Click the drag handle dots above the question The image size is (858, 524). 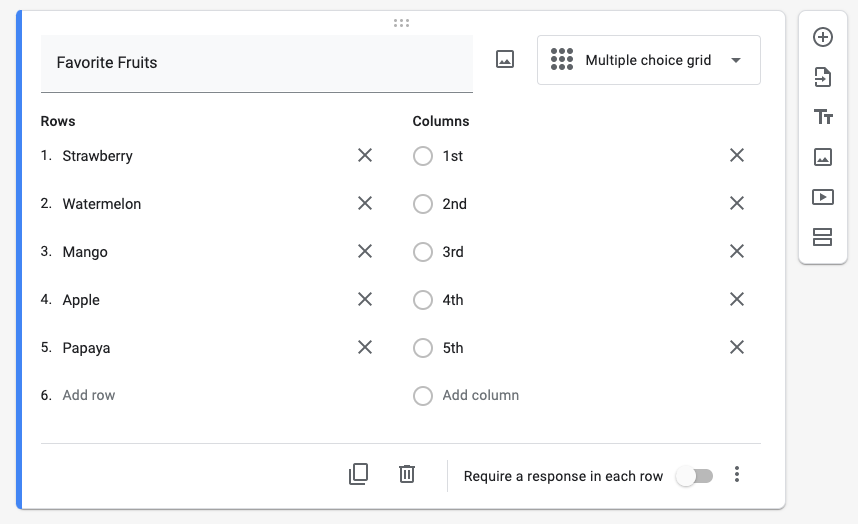pyautogui.click(x=401, y=23)
